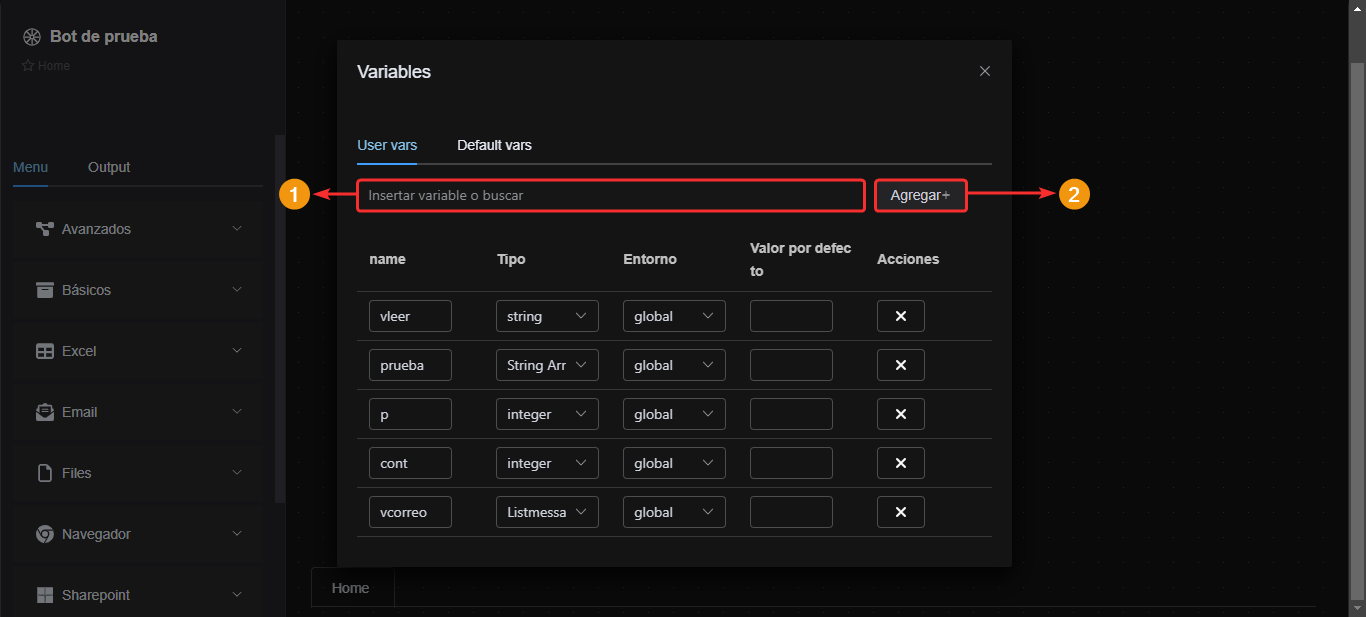Change the environment of variable p
Screen dimensions: 1366x617
click(x=674, y=414)
